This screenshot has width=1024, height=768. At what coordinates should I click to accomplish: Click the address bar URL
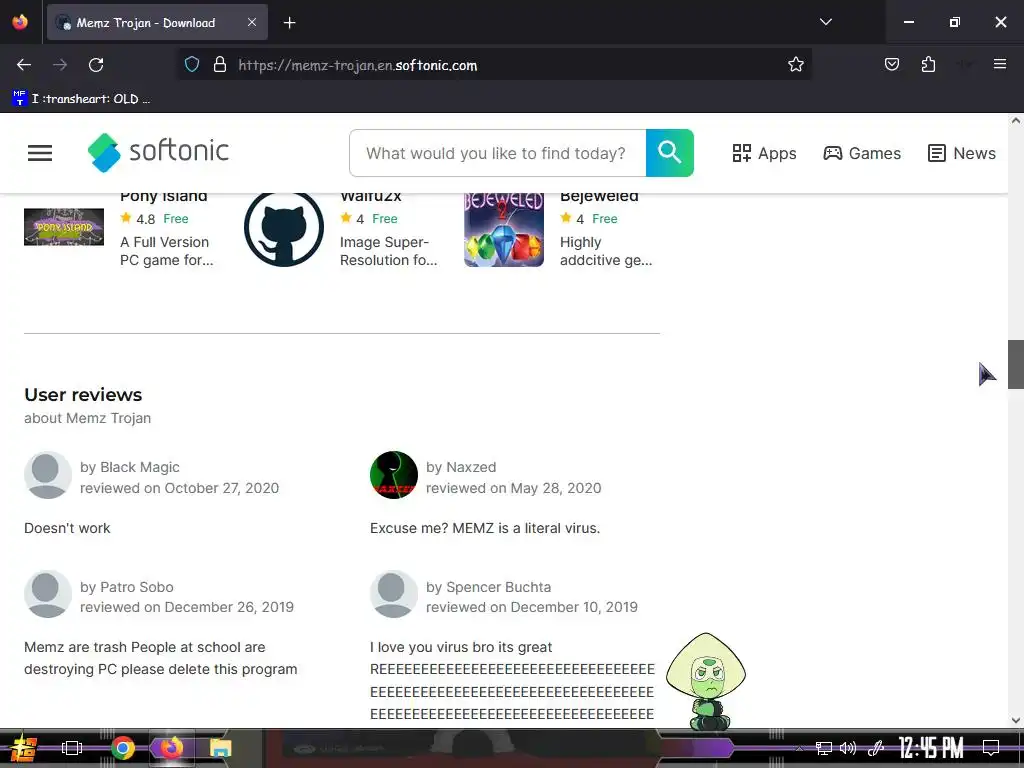[x=357, y=65]
